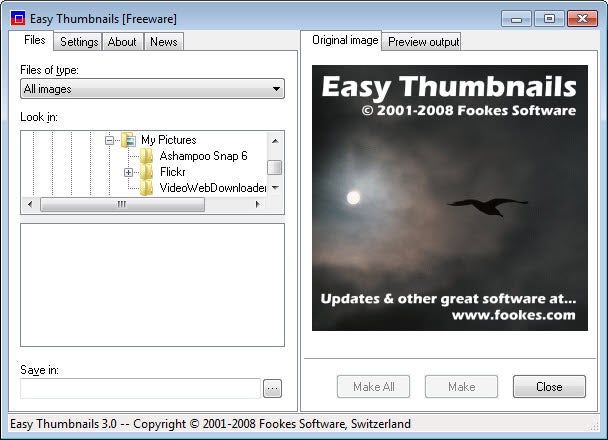
Task: Click the Look in label
Action: click(x=39, y=117)
